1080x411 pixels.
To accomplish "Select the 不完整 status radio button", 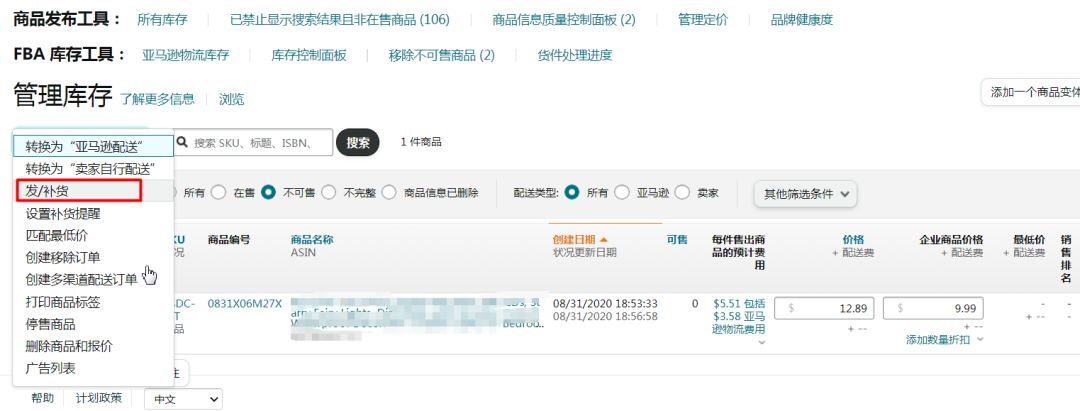I will click(328, 192).
